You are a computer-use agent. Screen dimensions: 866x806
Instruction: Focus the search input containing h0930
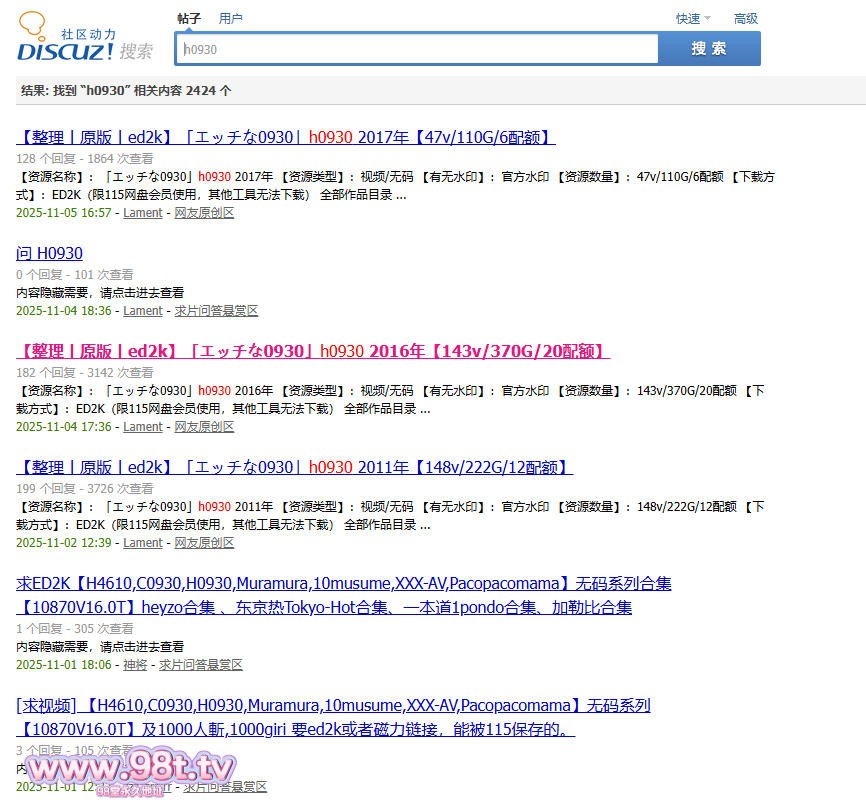(417, 49)
